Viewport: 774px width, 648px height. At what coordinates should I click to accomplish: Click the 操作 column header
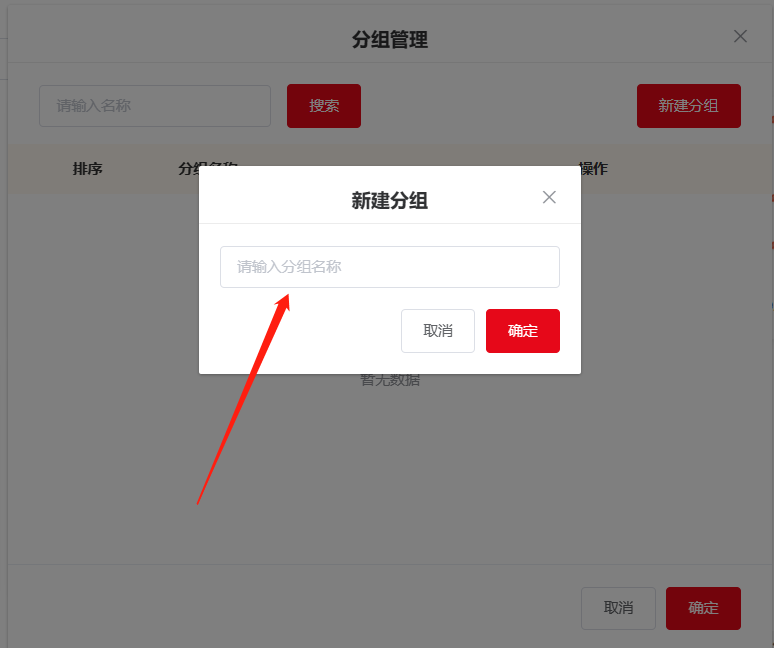(x=593, y=169)
